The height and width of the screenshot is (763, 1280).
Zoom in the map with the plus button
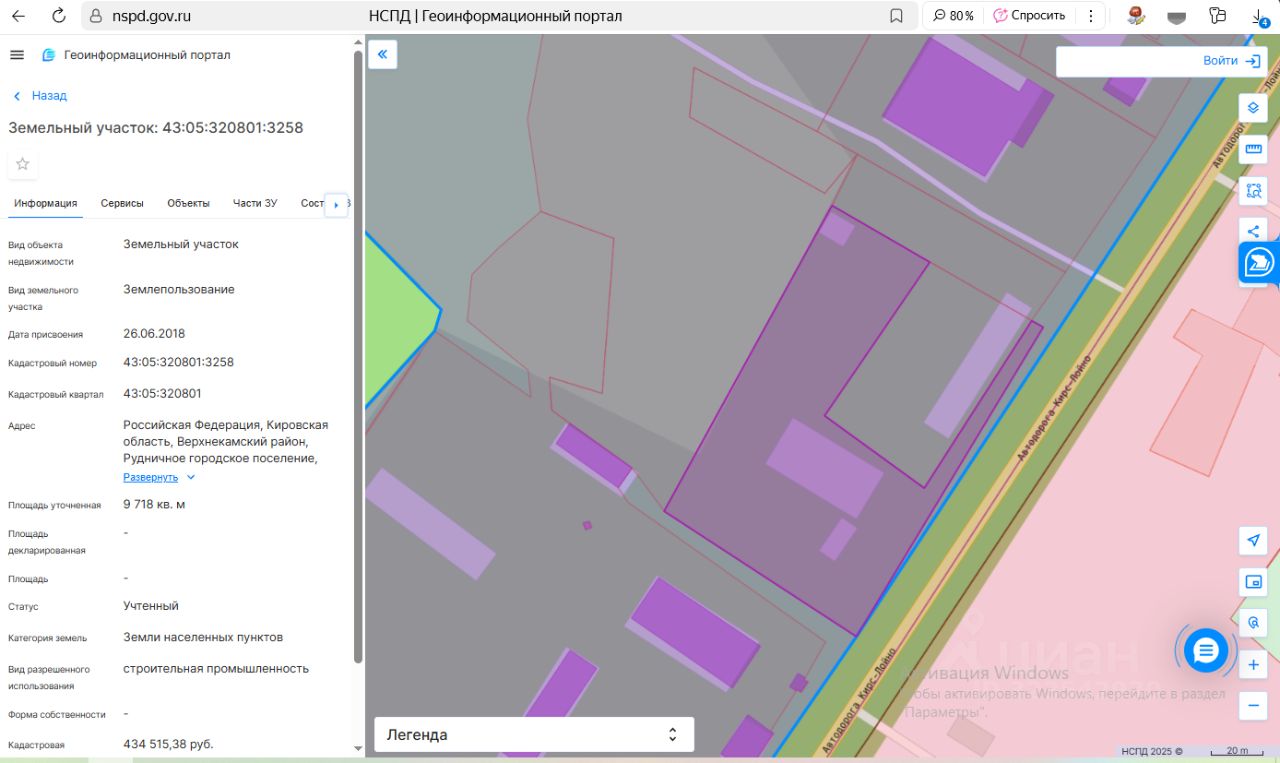click(1253, 664)
